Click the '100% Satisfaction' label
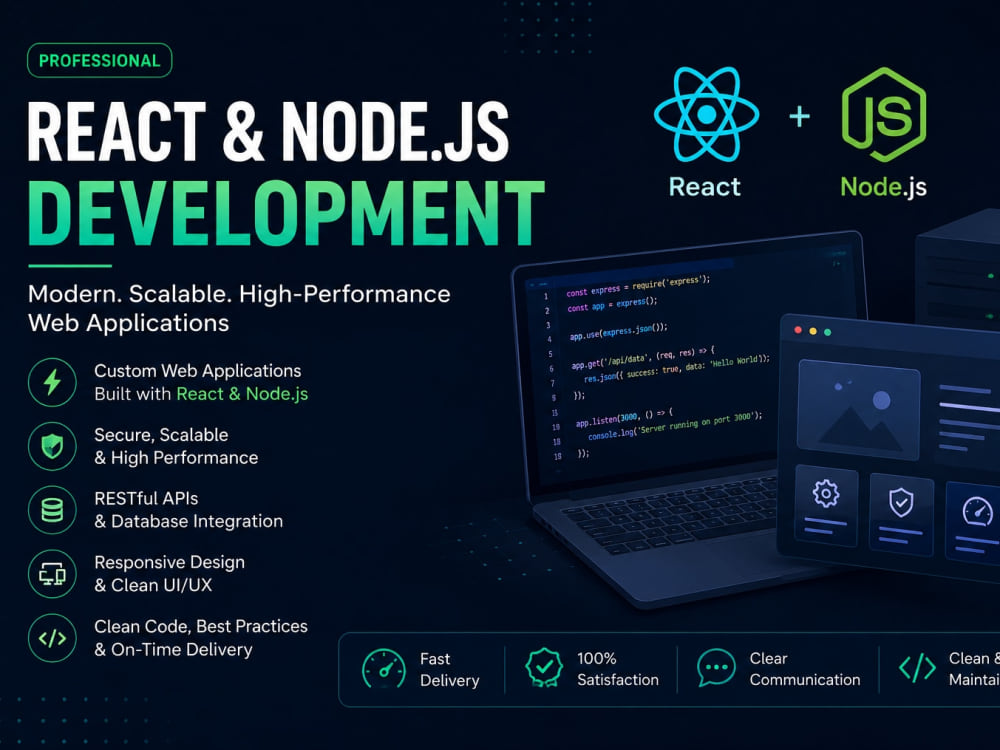Viewport: 1000px width, 750px height. point(617,668)
